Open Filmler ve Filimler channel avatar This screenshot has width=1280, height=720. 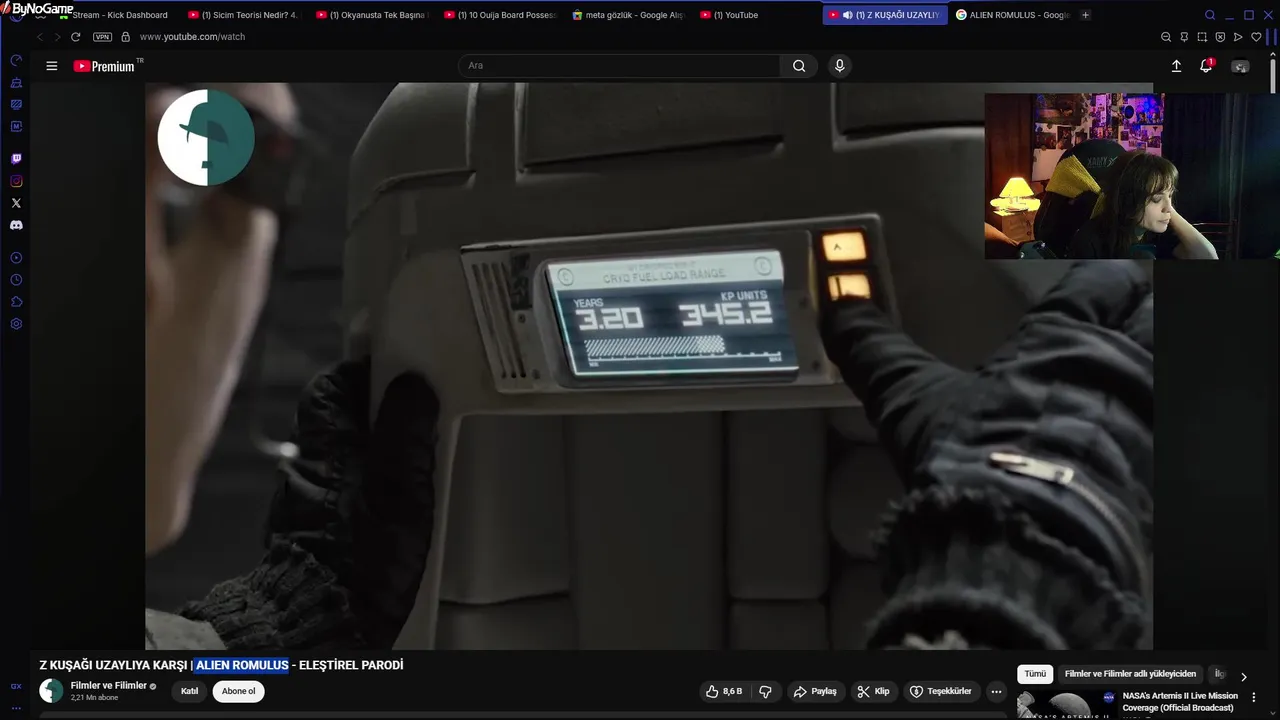click(51, 691)
